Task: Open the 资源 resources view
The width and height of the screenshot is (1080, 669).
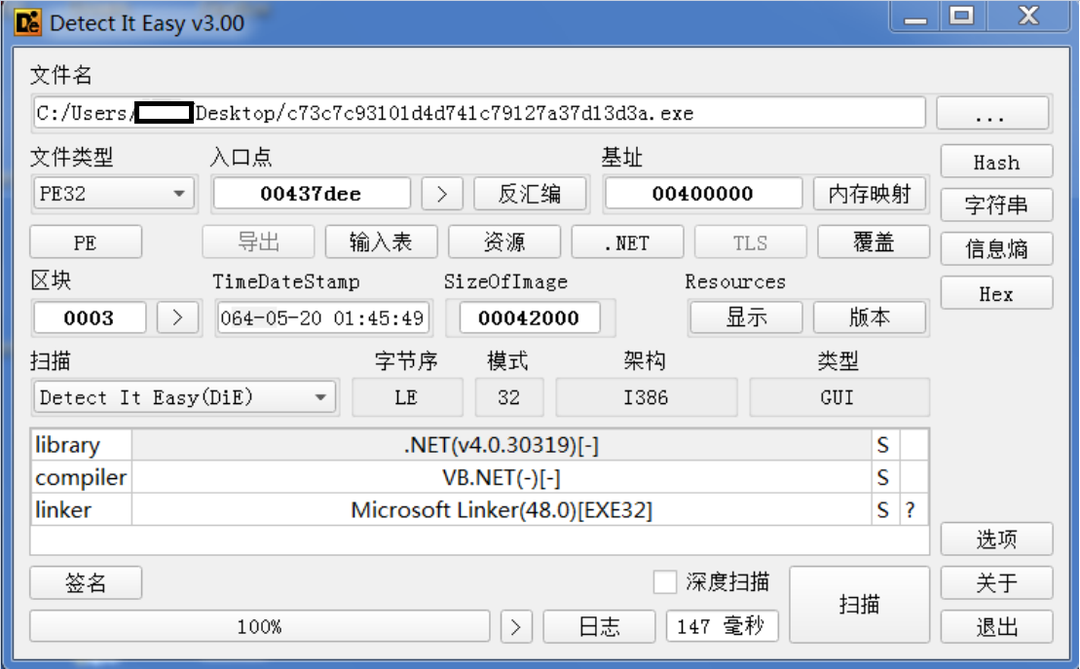Action: tap(504, 243)
